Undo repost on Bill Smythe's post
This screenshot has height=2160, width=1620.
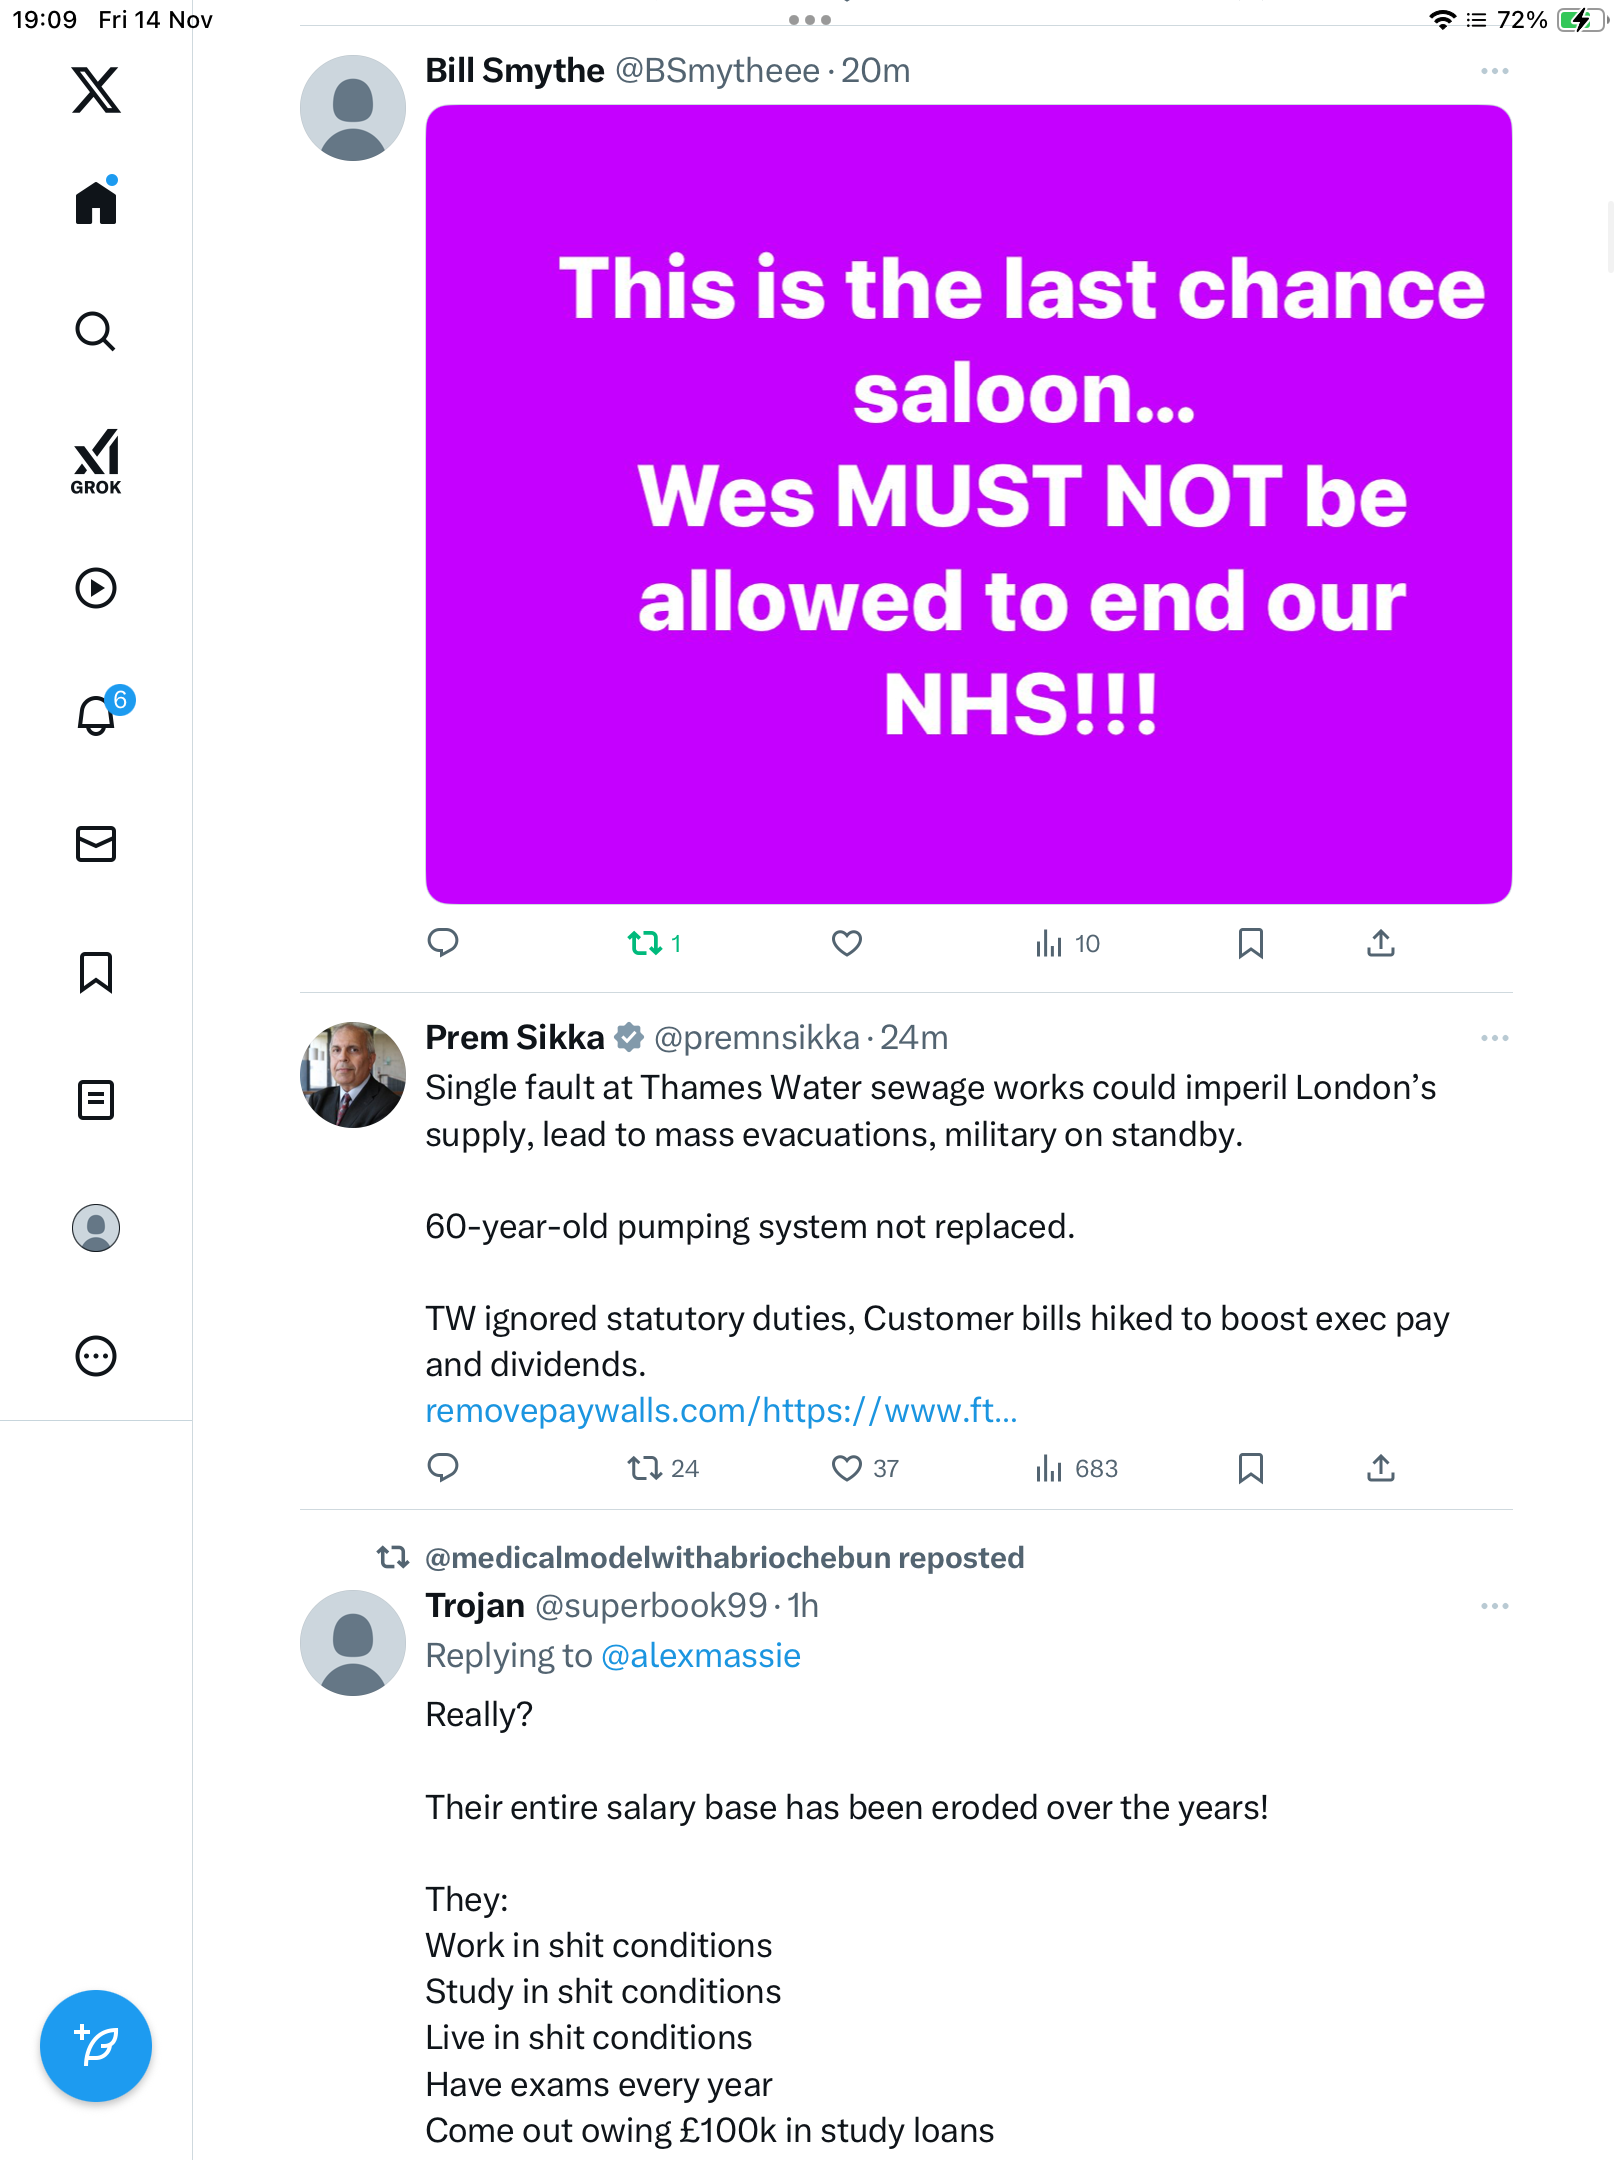(645, 943)
